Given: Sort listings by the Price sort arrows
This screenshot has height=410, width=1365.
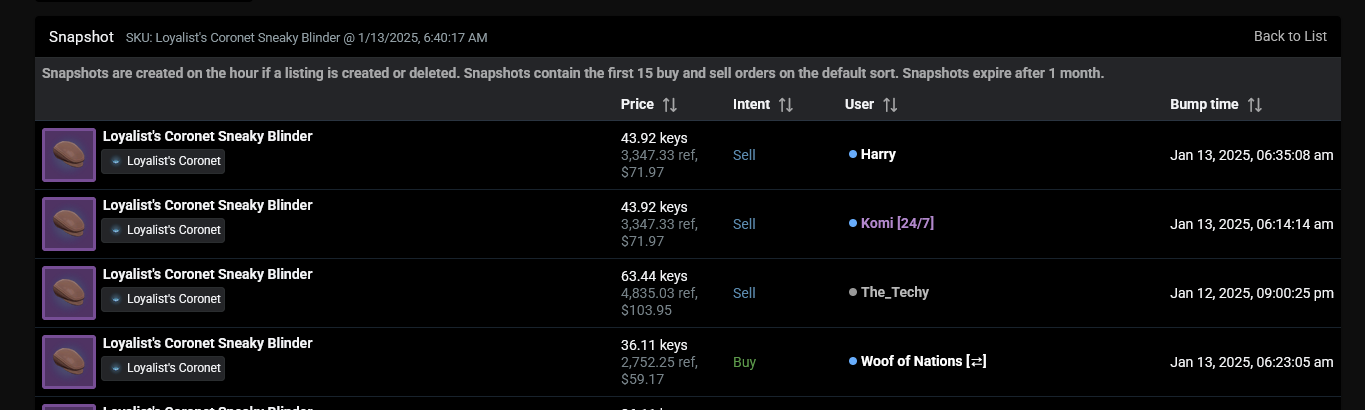Looking at the screenshot, I should (x=670, y=105).
